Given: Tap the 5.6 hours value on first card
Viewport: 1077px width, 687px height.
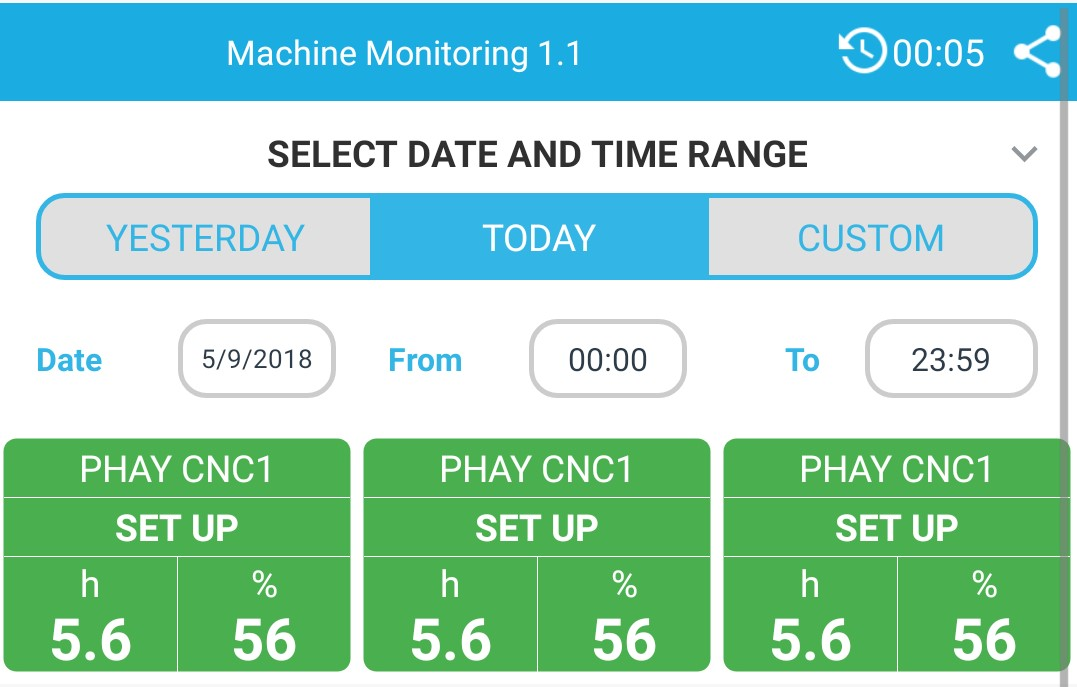Looking at the screenshot, I should [91, 640].
